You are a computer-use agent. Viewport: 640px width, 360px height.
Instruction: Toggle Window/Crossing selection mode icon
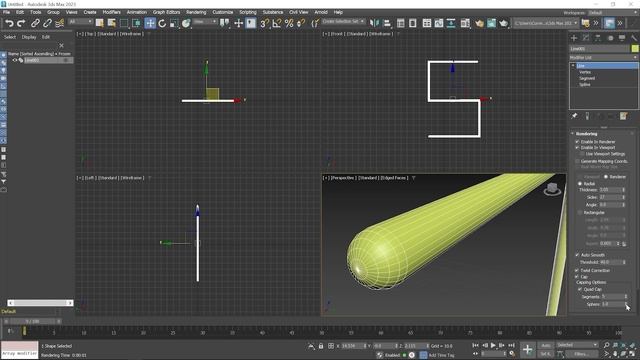(136, 23)
